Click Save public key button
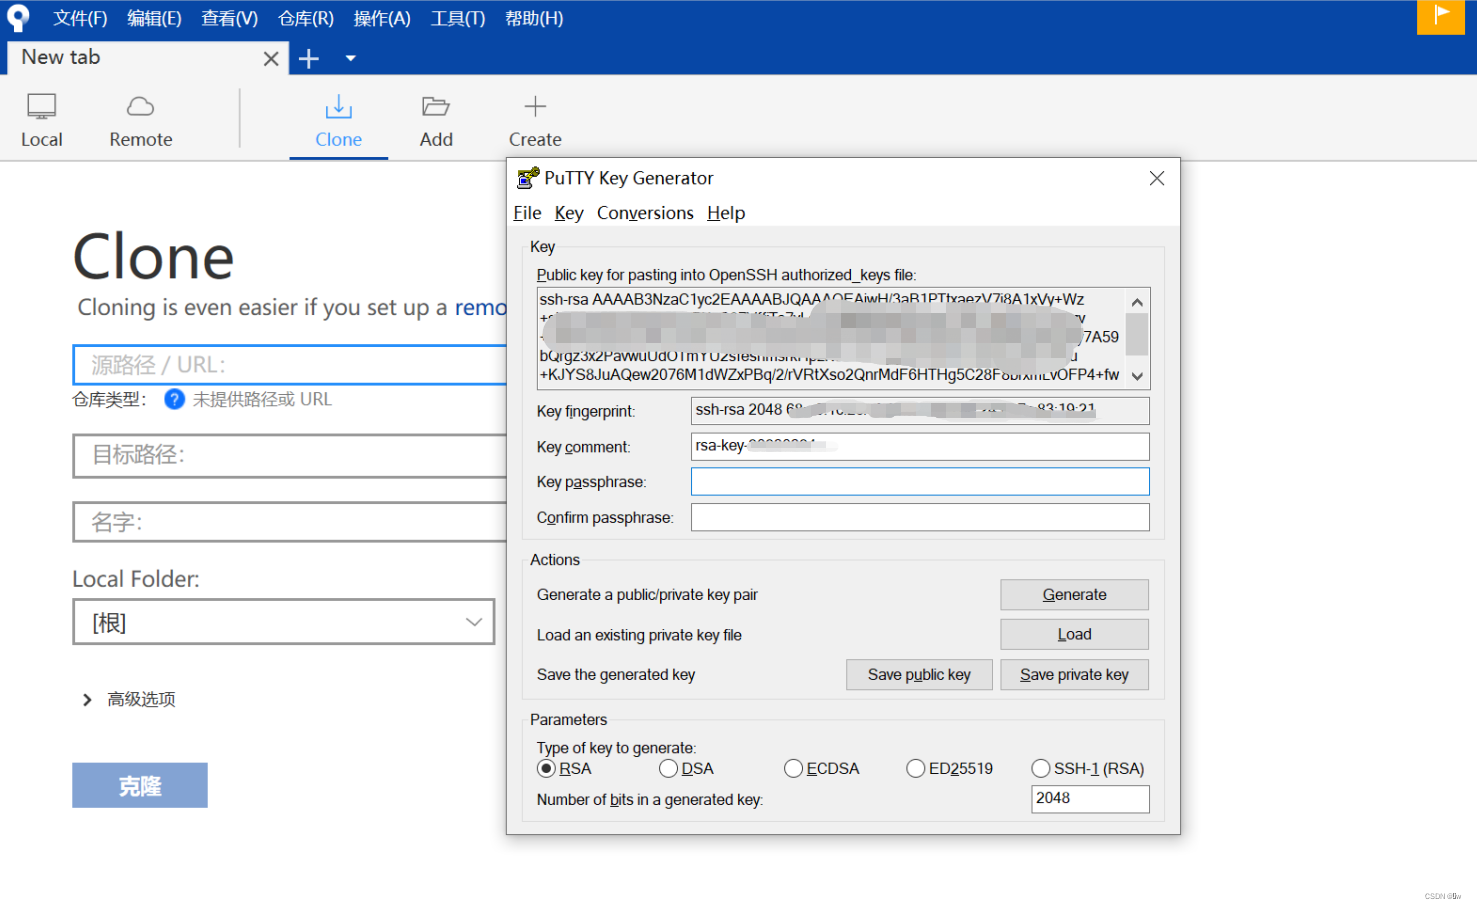Viewport: 1477px width, 909px height. click(x=919, y=674)
